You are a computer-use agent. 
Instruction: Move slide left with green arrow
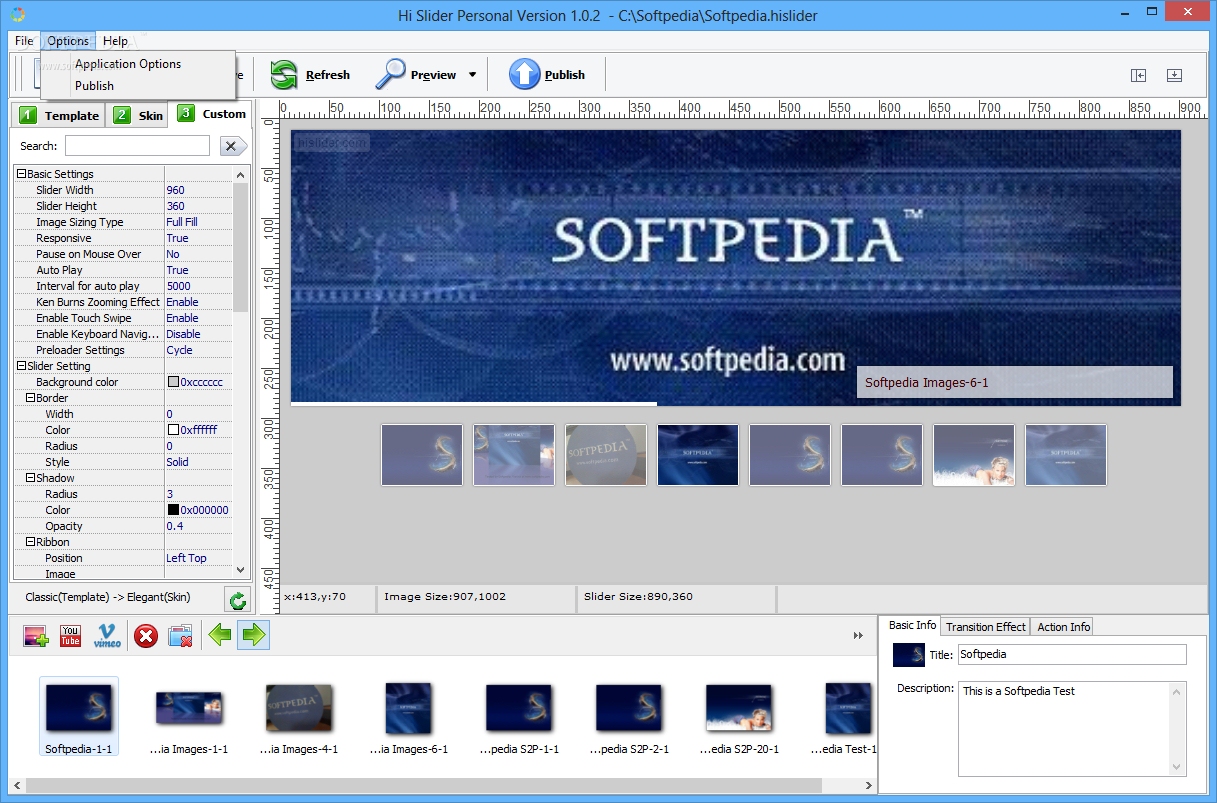pos(219,634)
